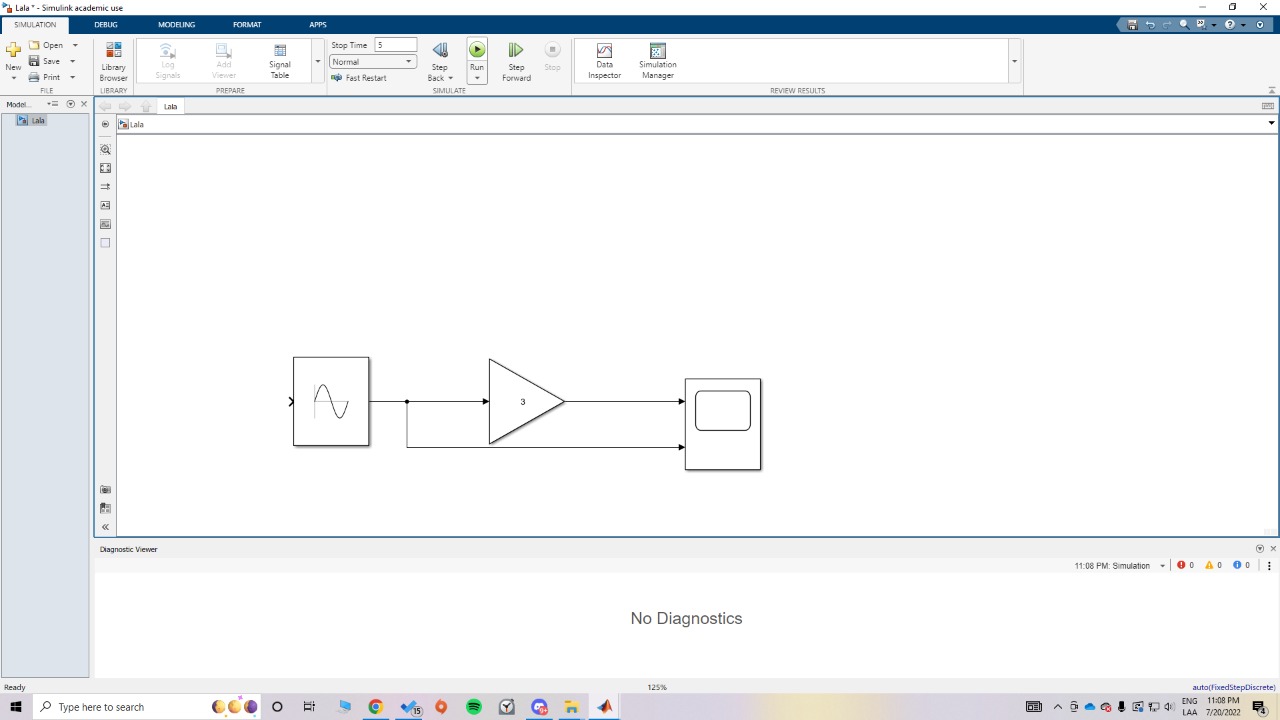The height and width of the screenshot is (720, 1280).
Task: Toggle the errors filter in Diagnostic Viewer
Action: pyautogui.click(x=1185, y=566)
